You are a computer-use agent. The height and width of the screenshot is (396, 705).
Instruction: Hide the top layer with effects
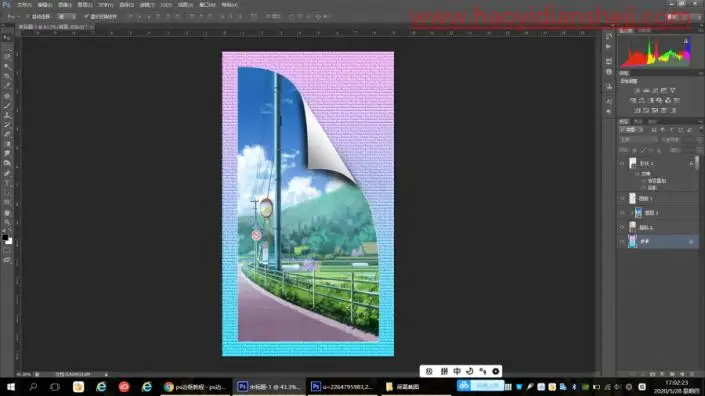[622, 163]
